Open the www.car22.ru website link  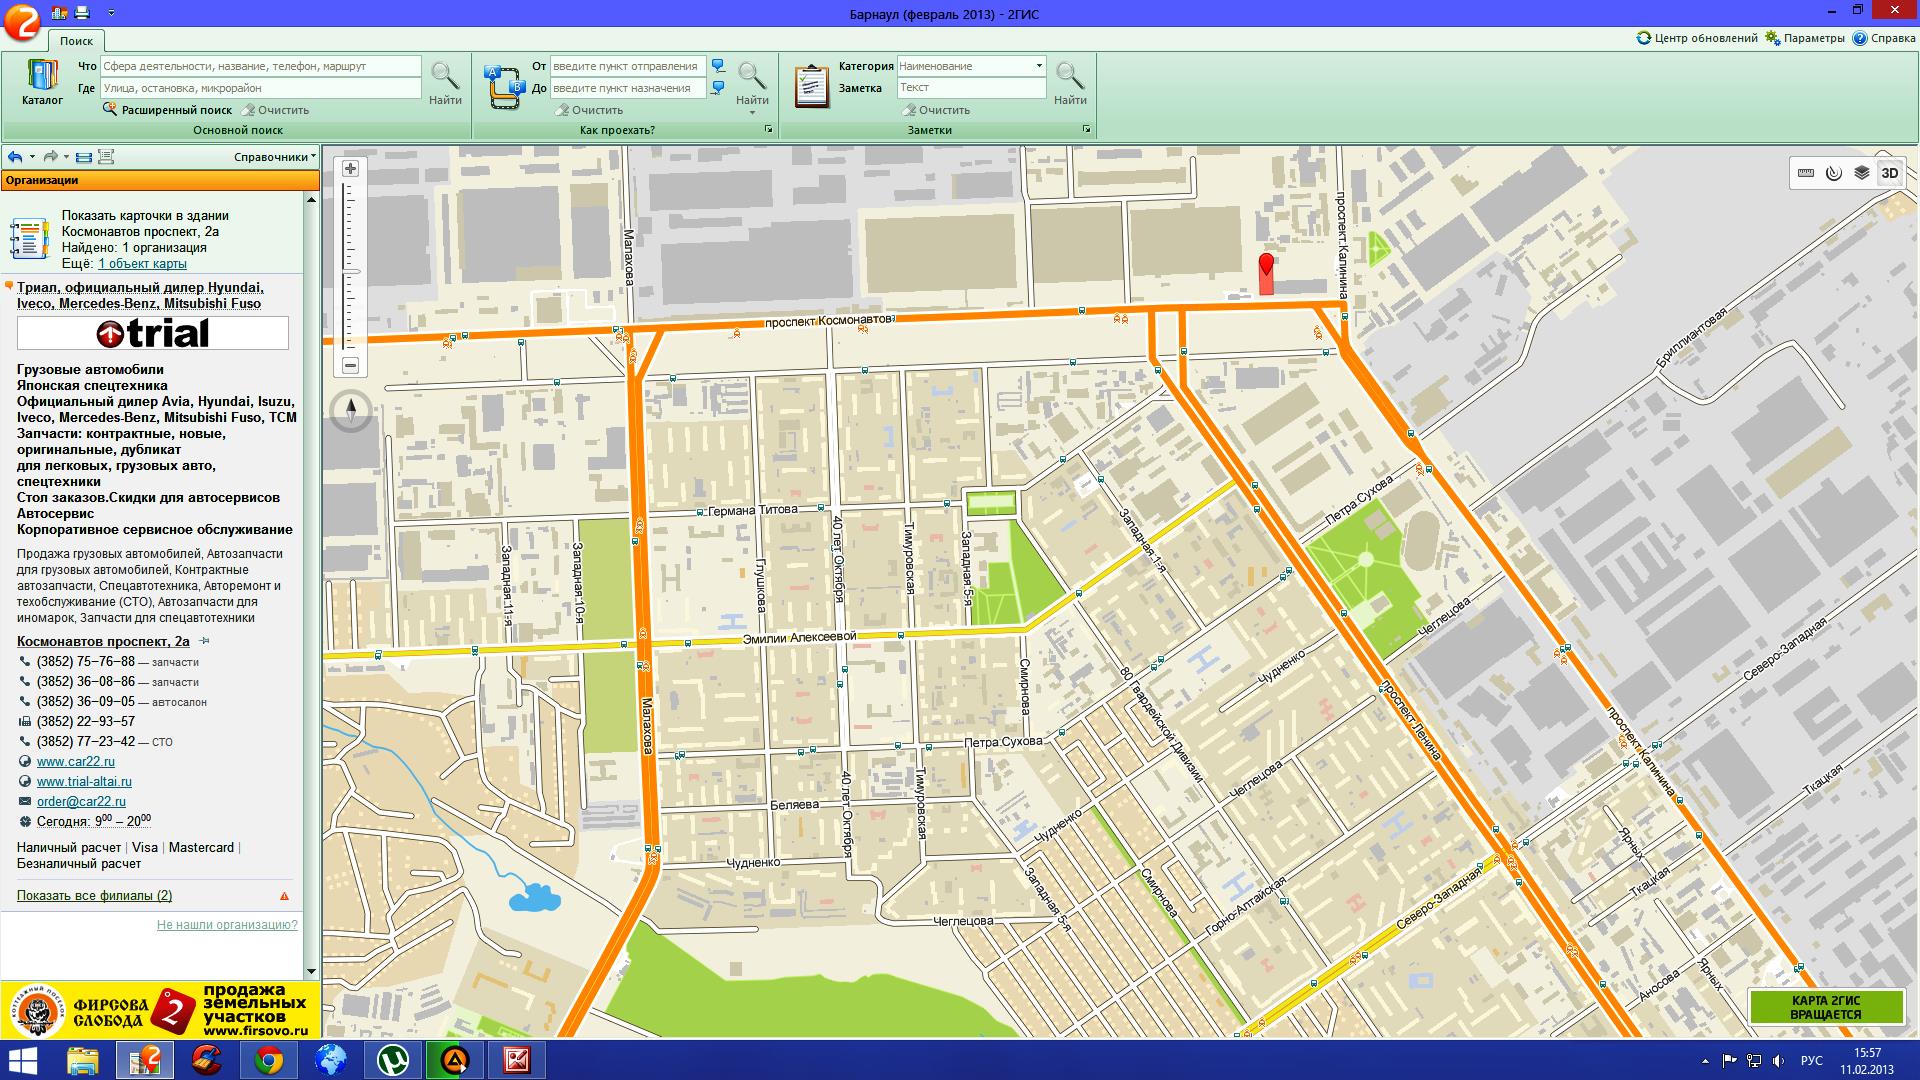[x=75, y=762]
